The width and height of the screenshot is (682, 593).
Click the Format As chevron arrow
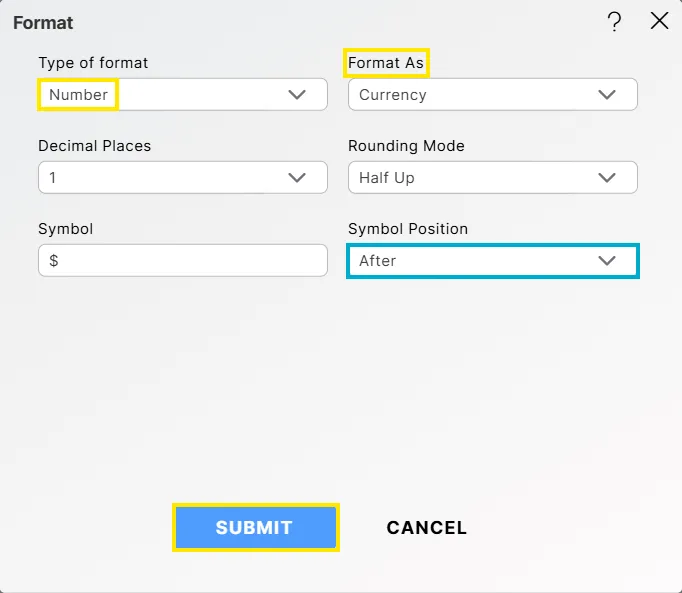607,95
